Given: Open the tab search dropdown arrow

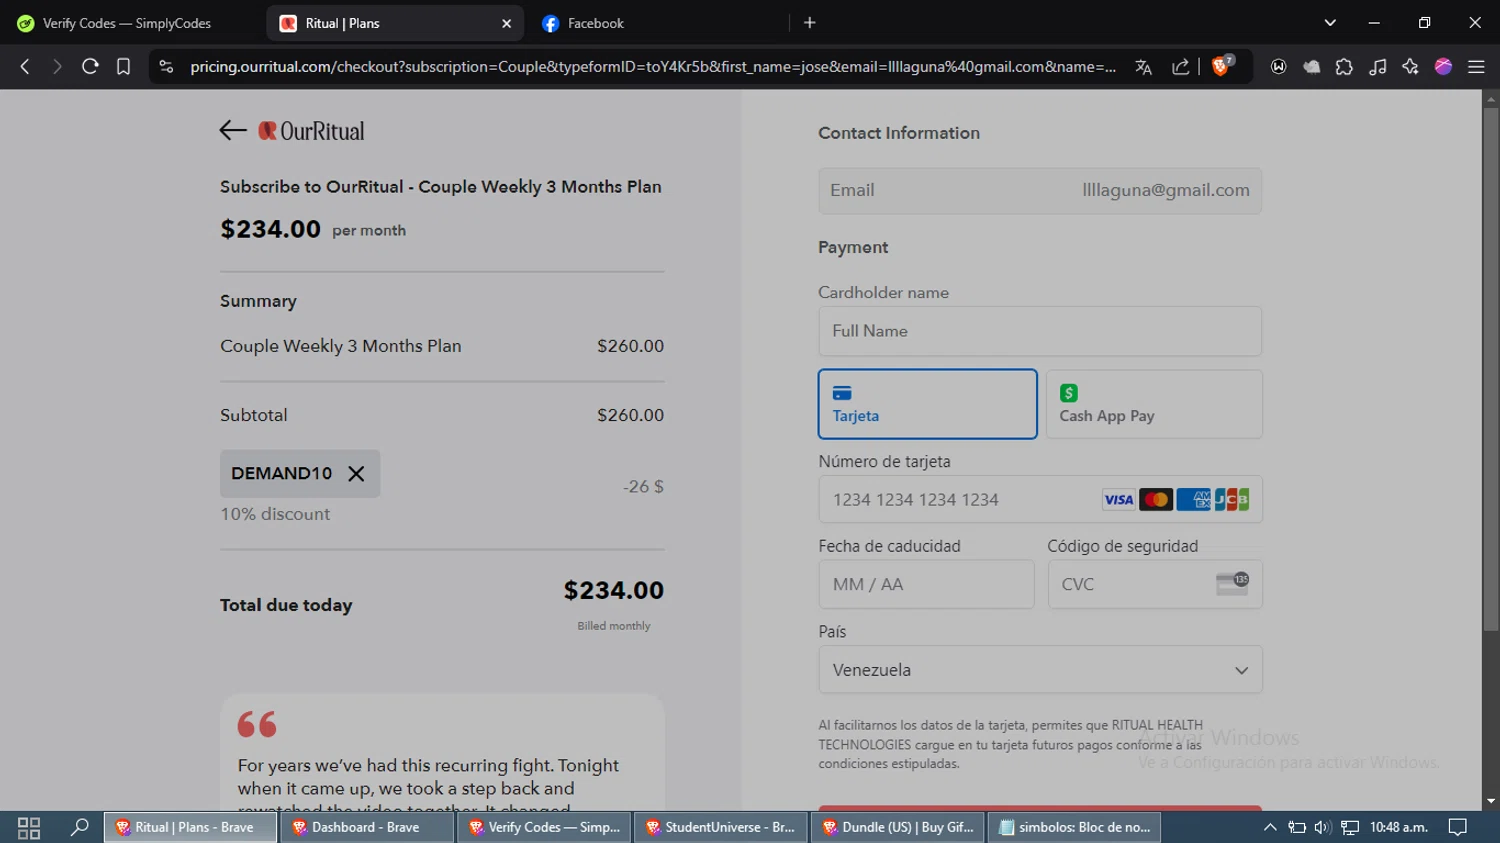Looking at the screenshot, I should (x=1330, y=23).
